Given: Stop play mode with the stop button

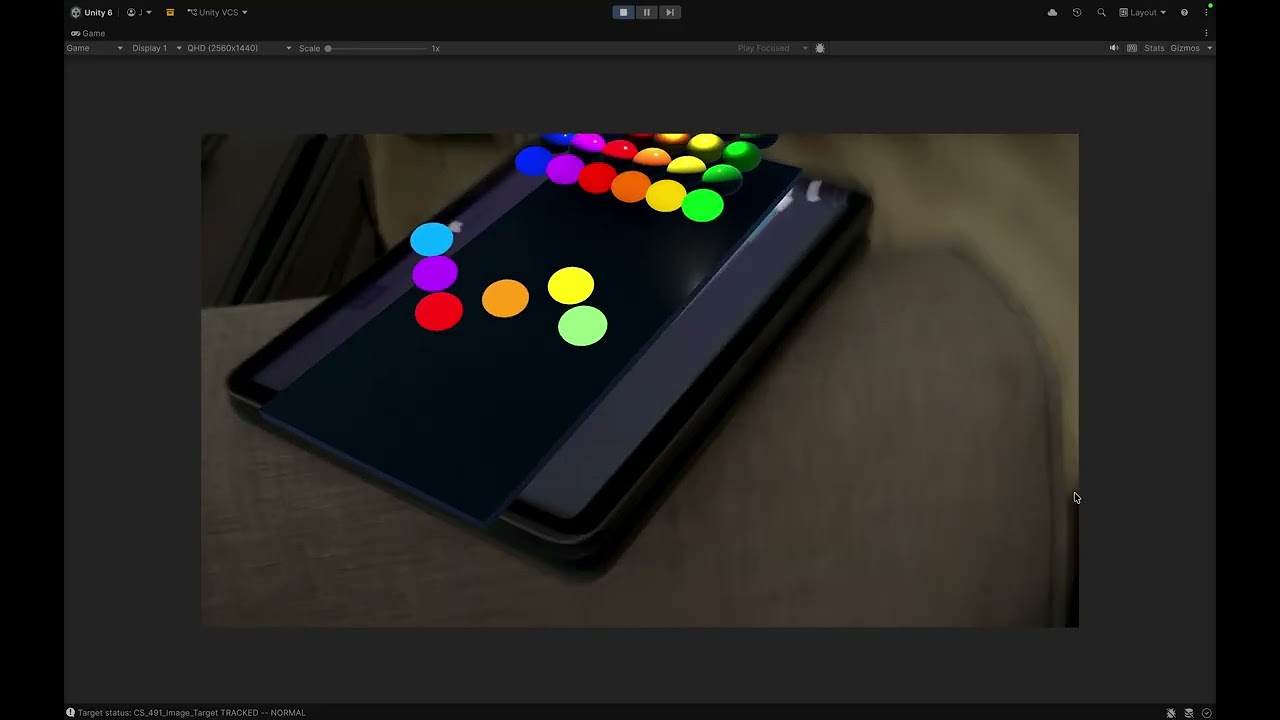Looking at the screenshot, I should (x=623, y=12).
